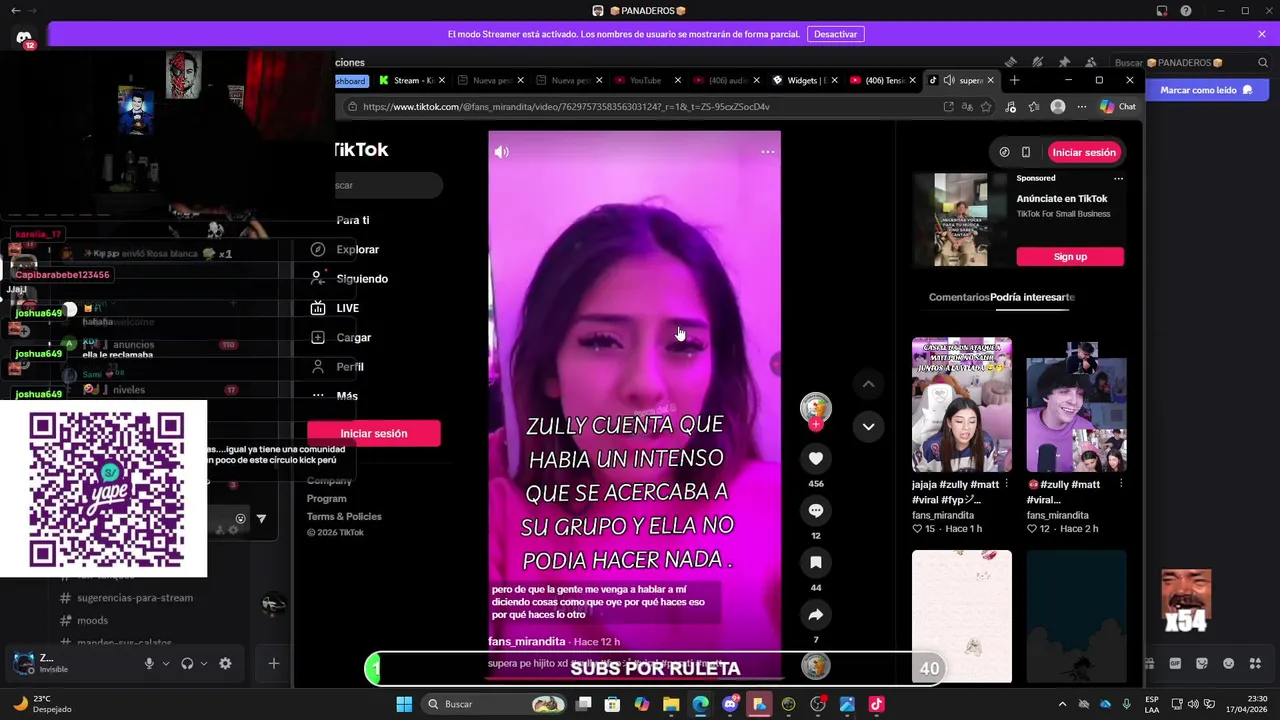Open Para ti in the TikTok sidebar
Image resolution: width=1280 pixels, height=720 pixels.
(x=353, y=220)
